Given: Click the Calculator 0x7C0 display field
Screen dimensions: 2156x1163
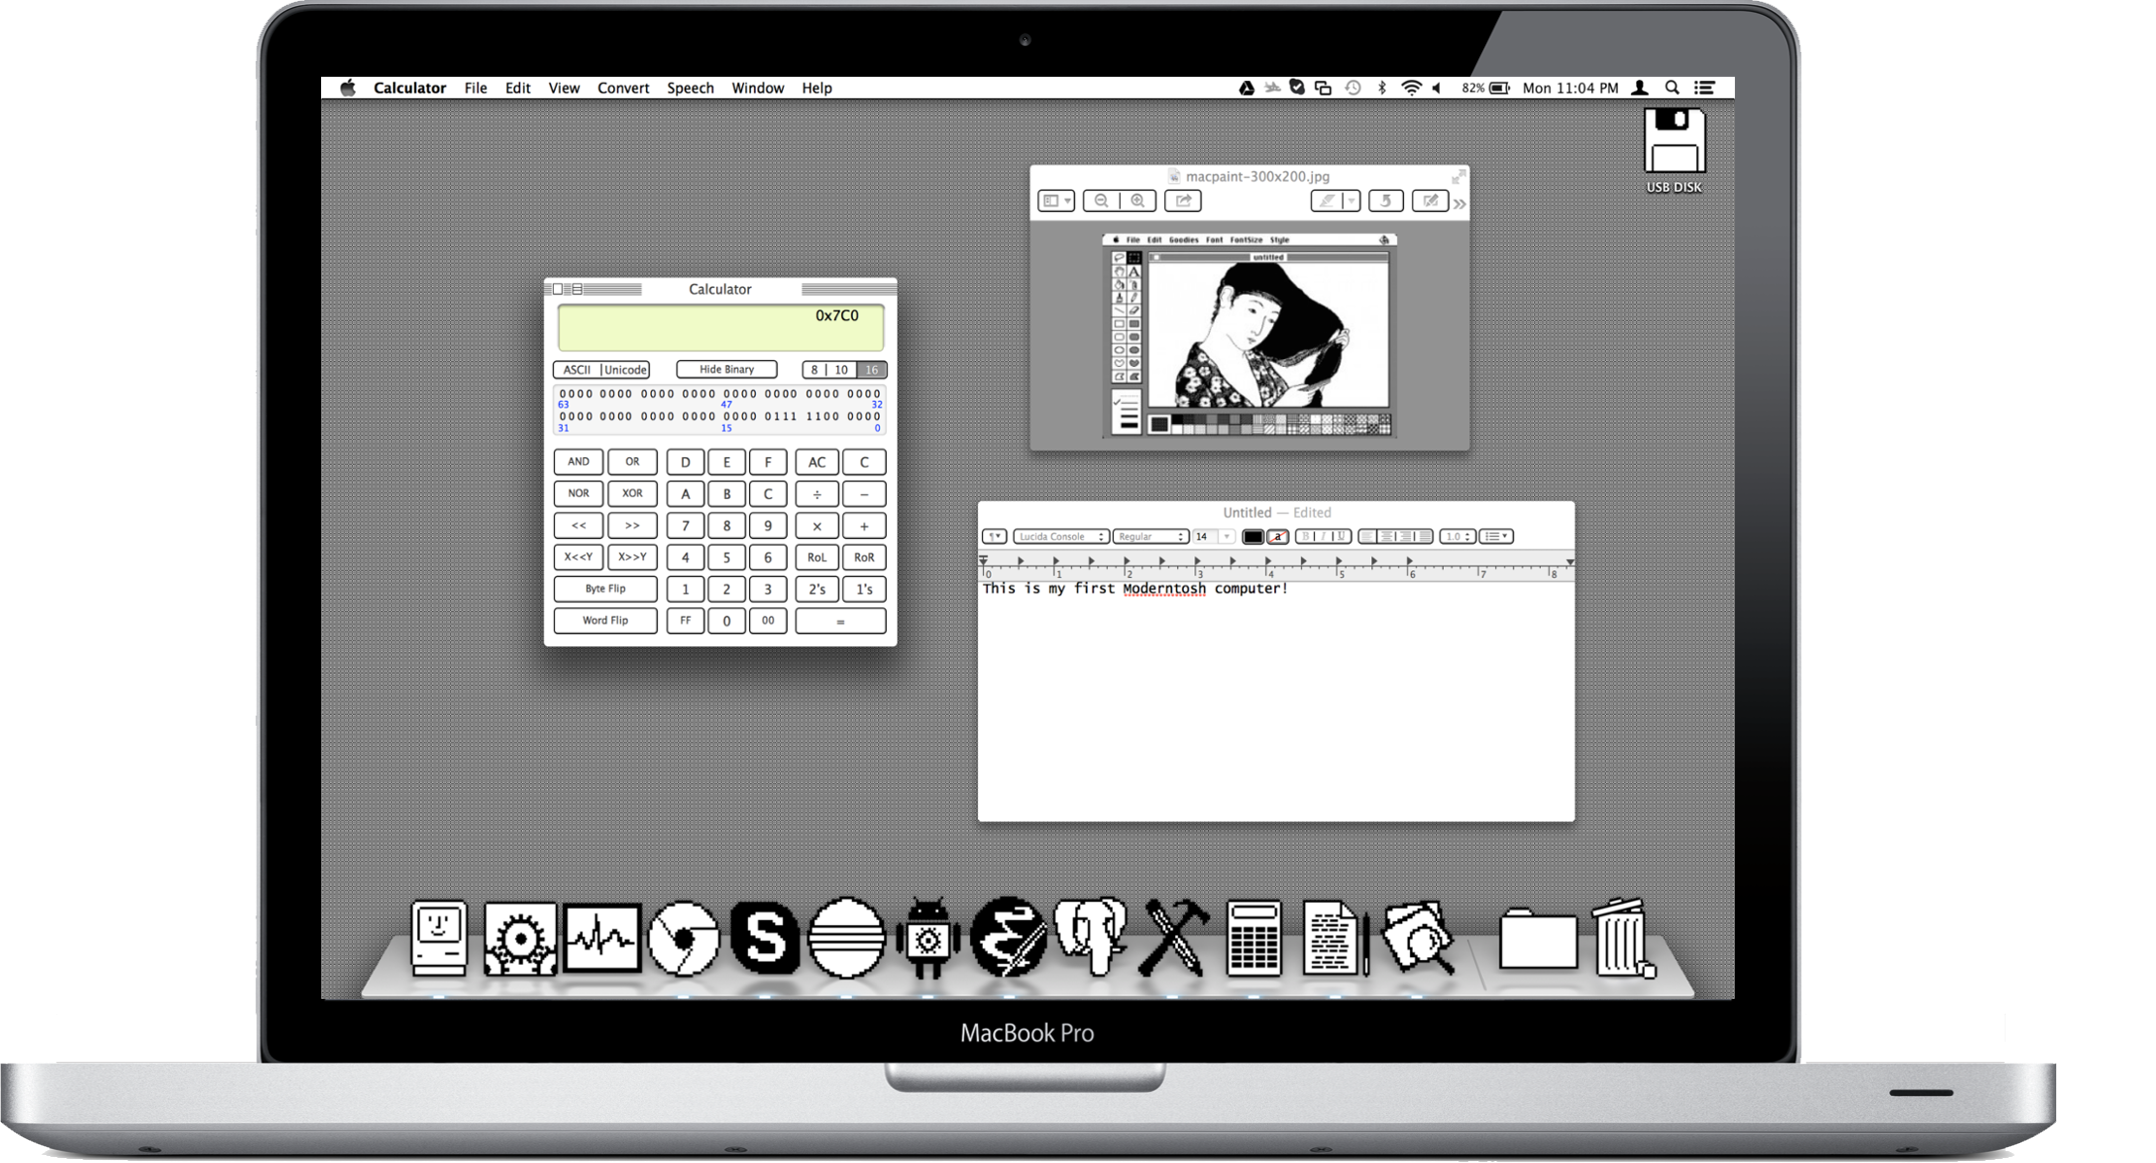Looking at the screenshot, I should click(x=720, y=327).
